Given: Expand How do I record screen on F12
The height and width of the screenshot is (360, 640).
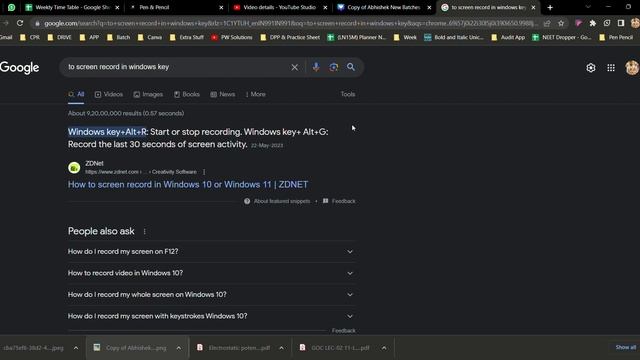Looking at the screenshot, I should coord(211,251).
